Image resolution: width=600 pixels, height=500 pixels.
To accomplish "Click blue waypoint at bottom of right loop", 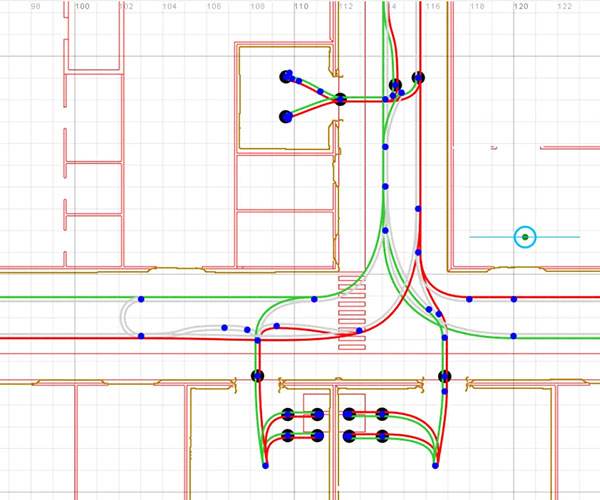I will (x=436, y=465).
